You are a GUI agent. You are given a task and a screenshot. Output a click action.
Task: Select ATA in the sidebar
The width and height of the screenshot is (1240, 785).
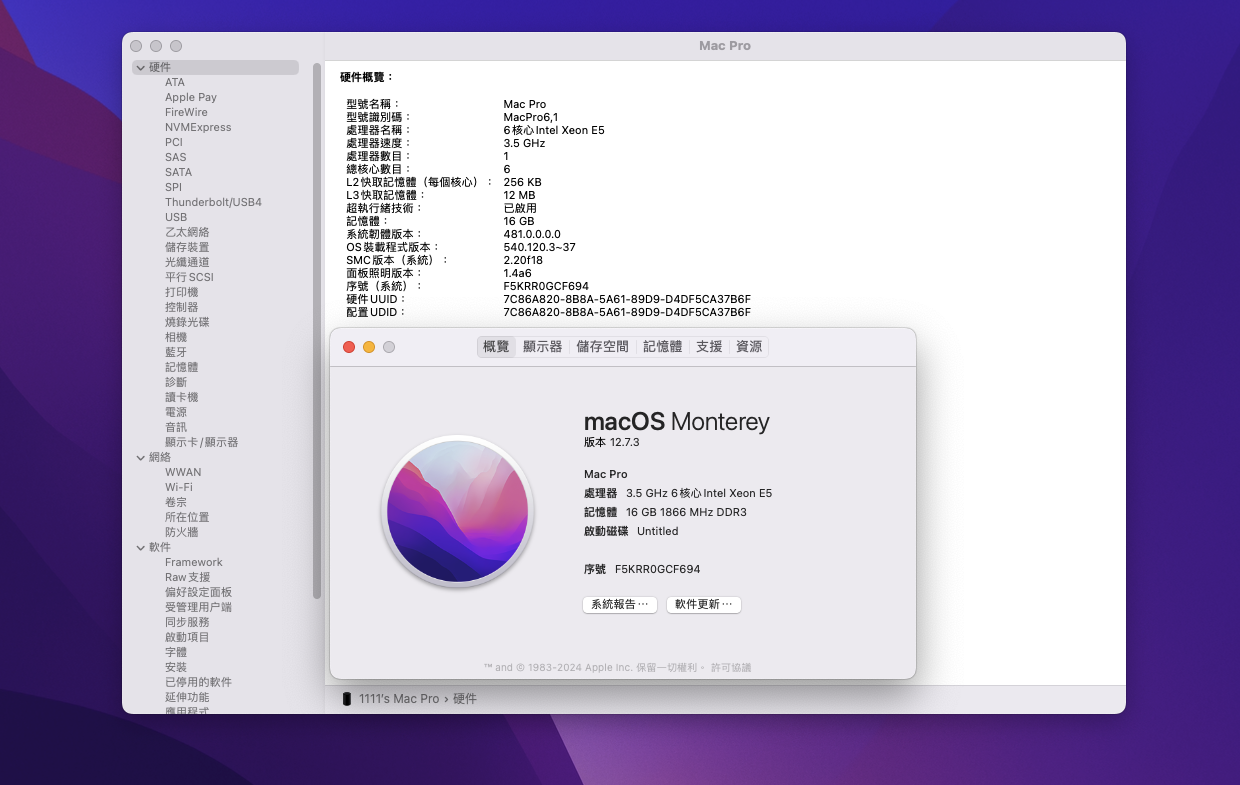click(x=175, y=82)
